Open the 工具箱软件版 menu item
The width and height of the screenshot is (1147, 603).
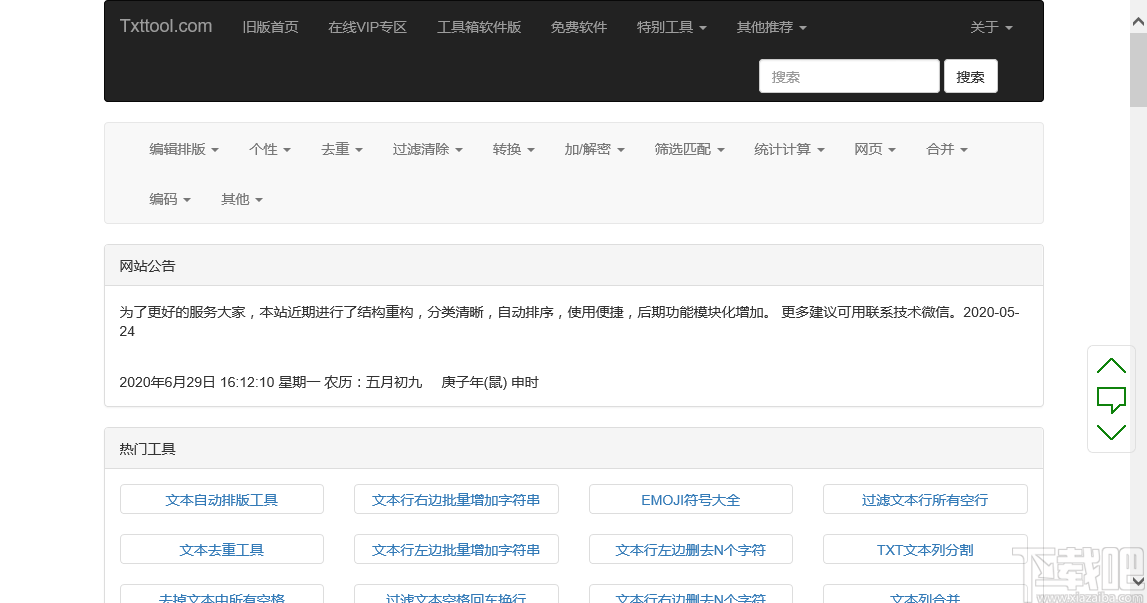(480, 27)
